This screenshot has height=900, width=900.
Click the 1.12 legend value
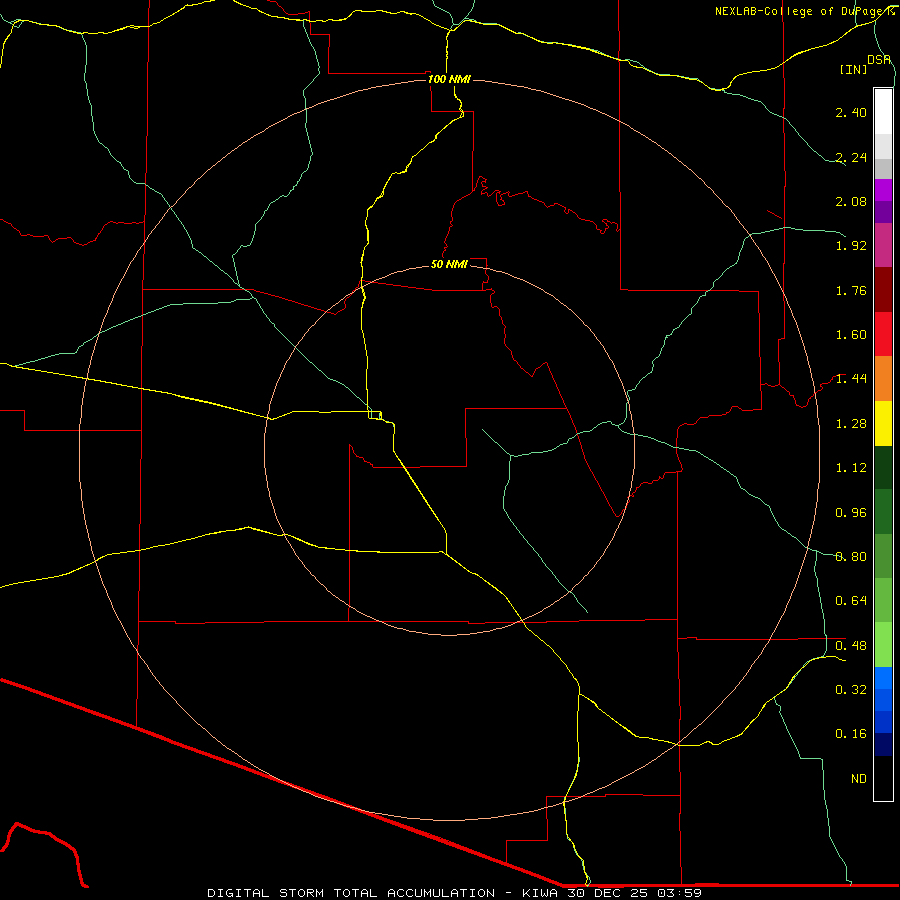(851, 468)
